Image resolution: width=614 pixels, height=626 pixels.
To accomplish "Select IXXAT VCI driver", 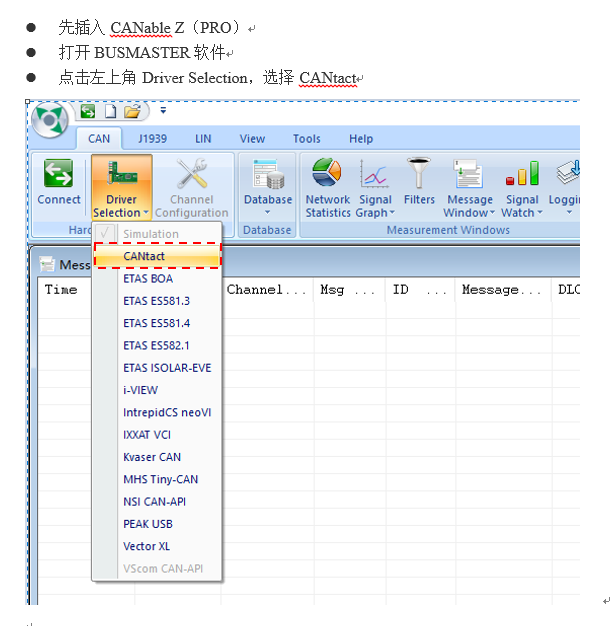I will click(x=157, y=434).
